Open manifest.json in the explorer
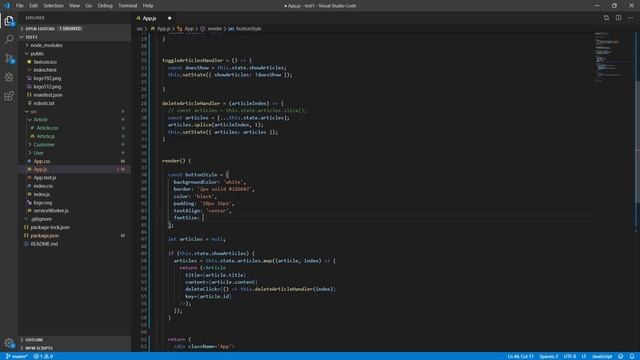Viewport: 640px width, 360px height. pyautogui.click(x=74, y=95)
